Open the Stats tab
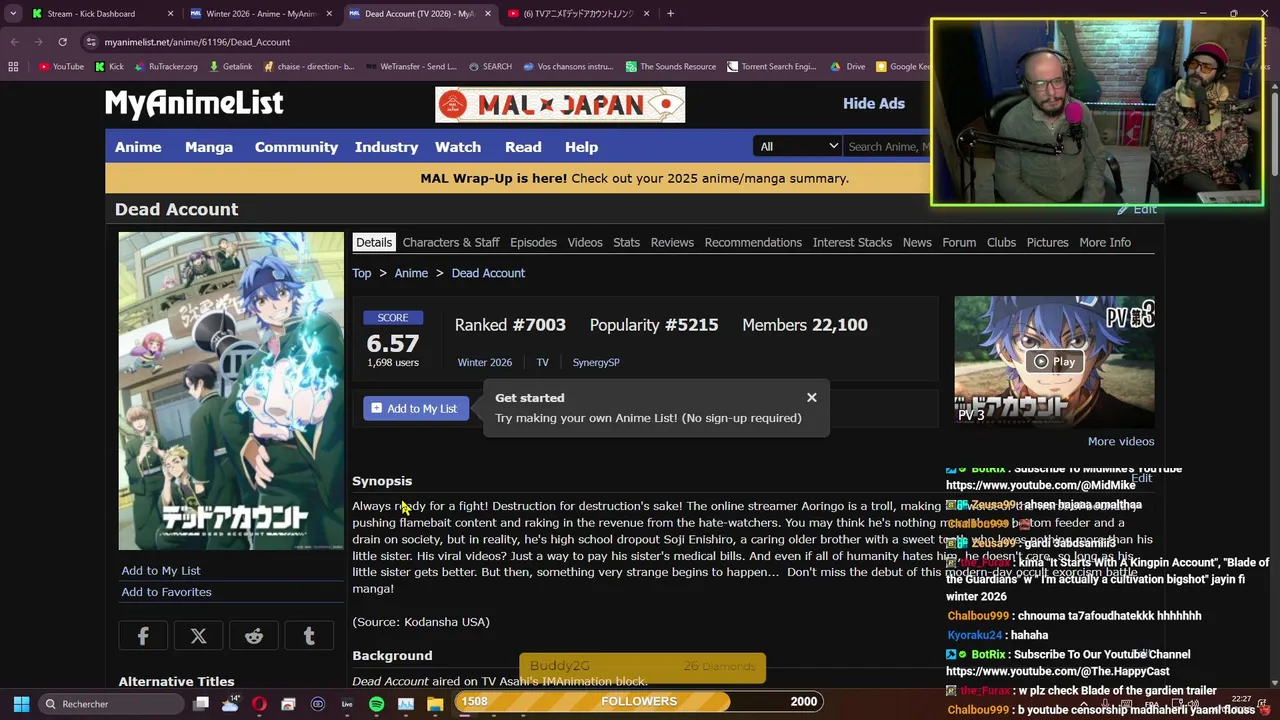1280x720 pixels. click(x=626, y=242)
